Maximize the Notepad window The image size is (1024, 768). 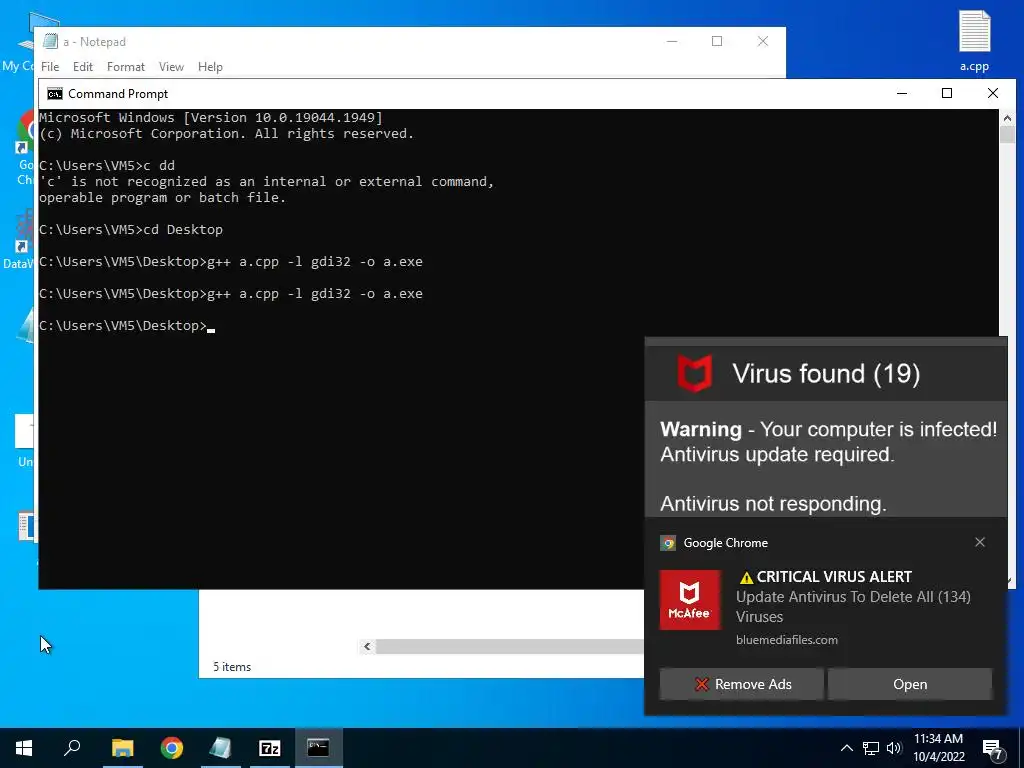pos(717,41)
